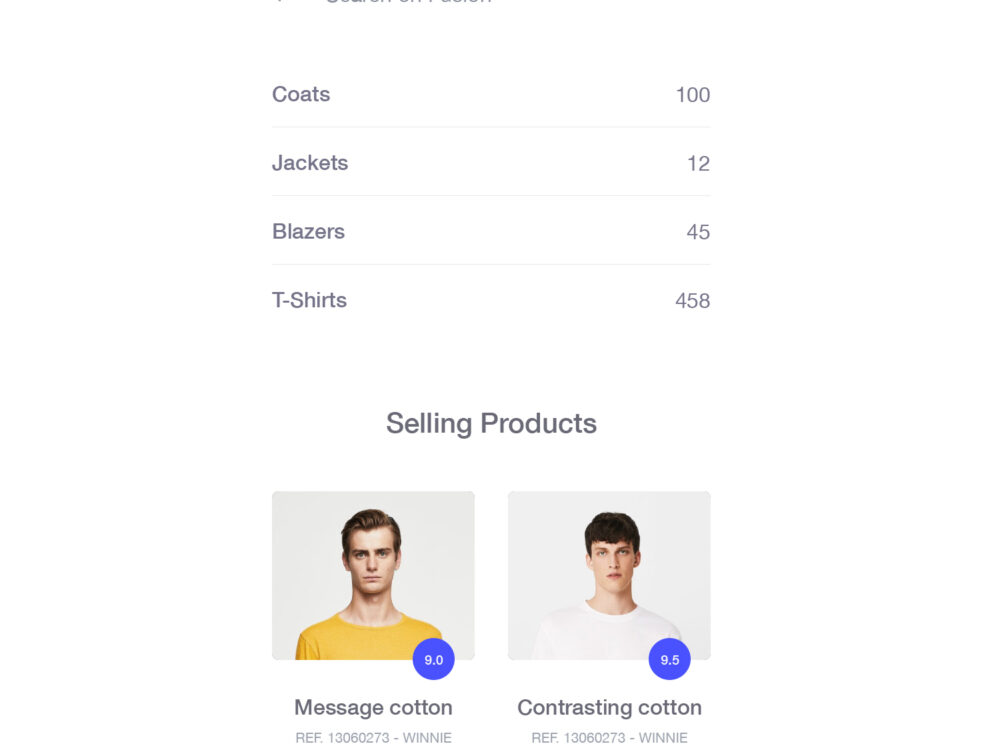The width and height of the screenshot is (1000, 750).
Task: Open the T-Shirts category
Action: tap(309, 300)
